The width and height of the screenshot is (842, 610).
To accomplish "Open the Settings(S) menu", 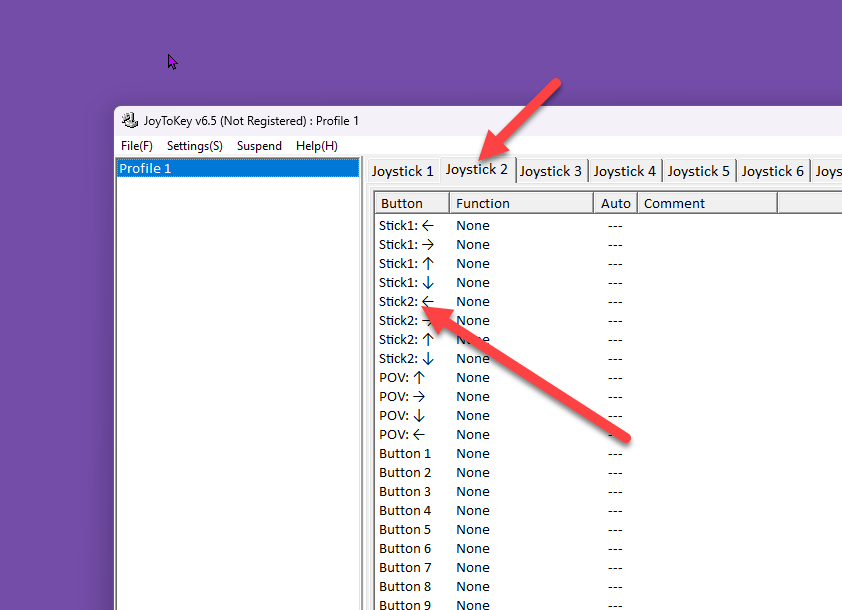I will click(x=194, y=146).
